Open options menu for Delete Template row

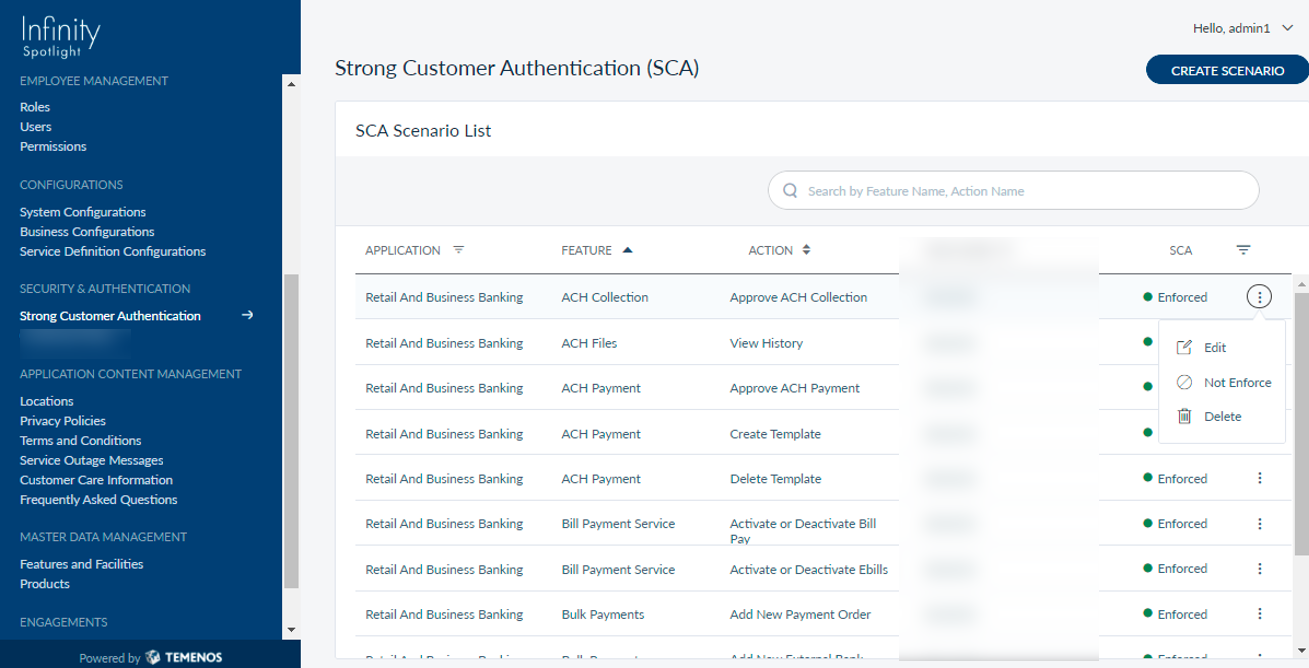[x=1259, y=479]
